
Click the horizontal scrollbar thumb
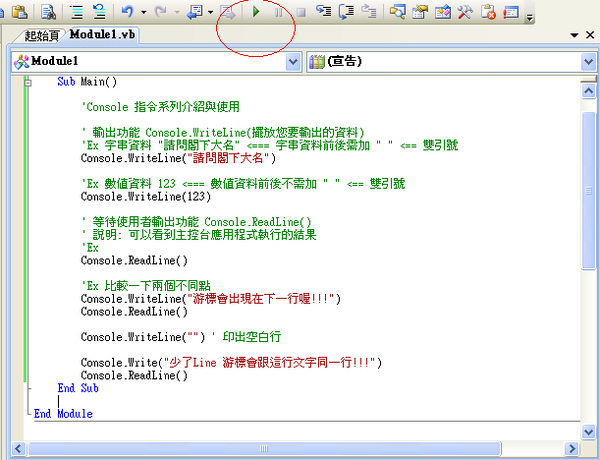(265, 448)
